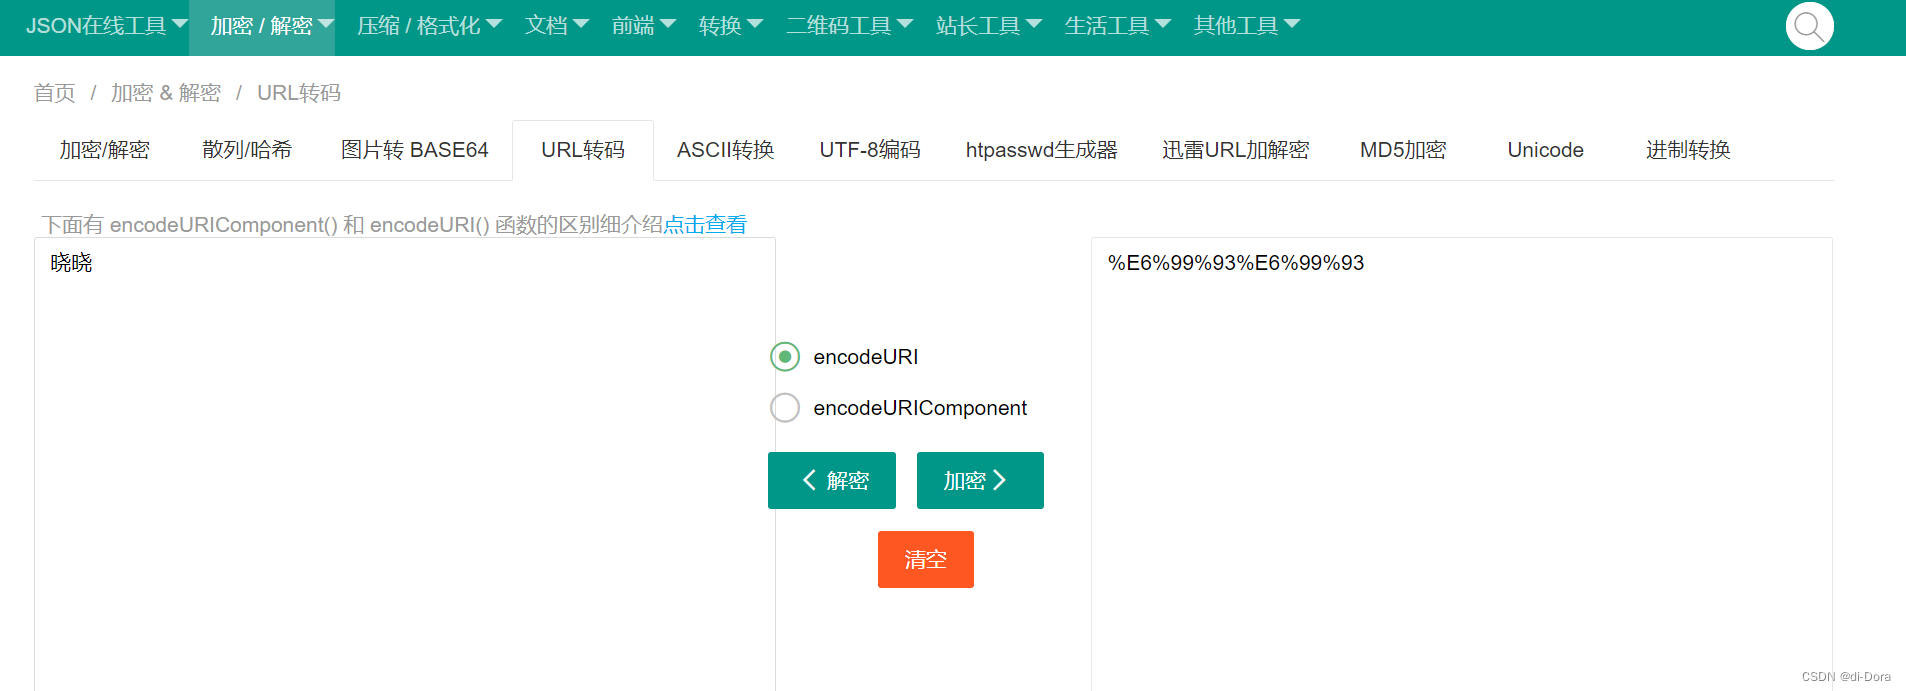Click the URL转码 breadcrumb item
The height and width of the screenshot is (691, 1906).
tap(299, 93)
